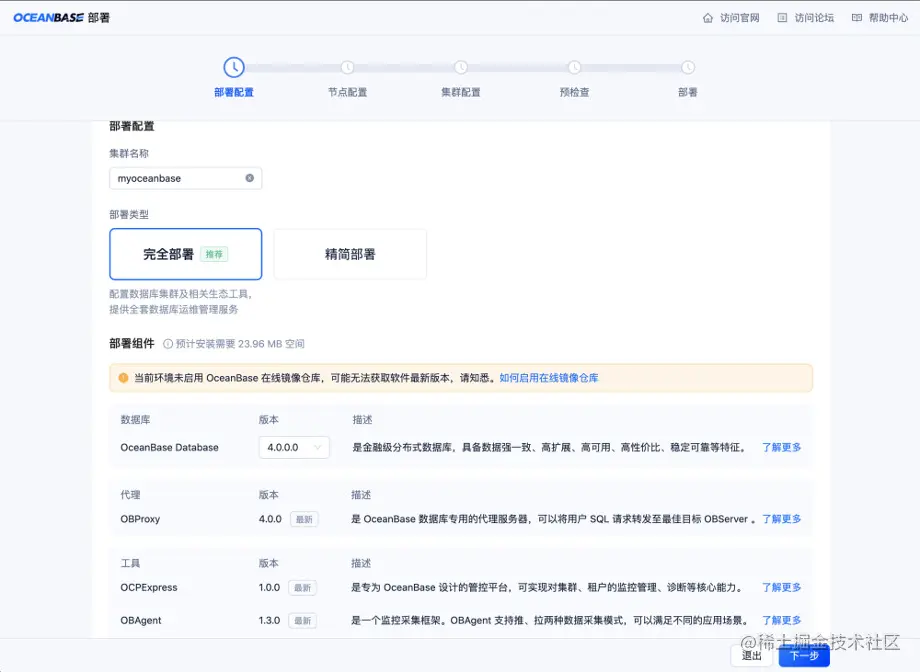Click the final 部署 step icon
The image size is (920, 672).
(x=688, y=67)
